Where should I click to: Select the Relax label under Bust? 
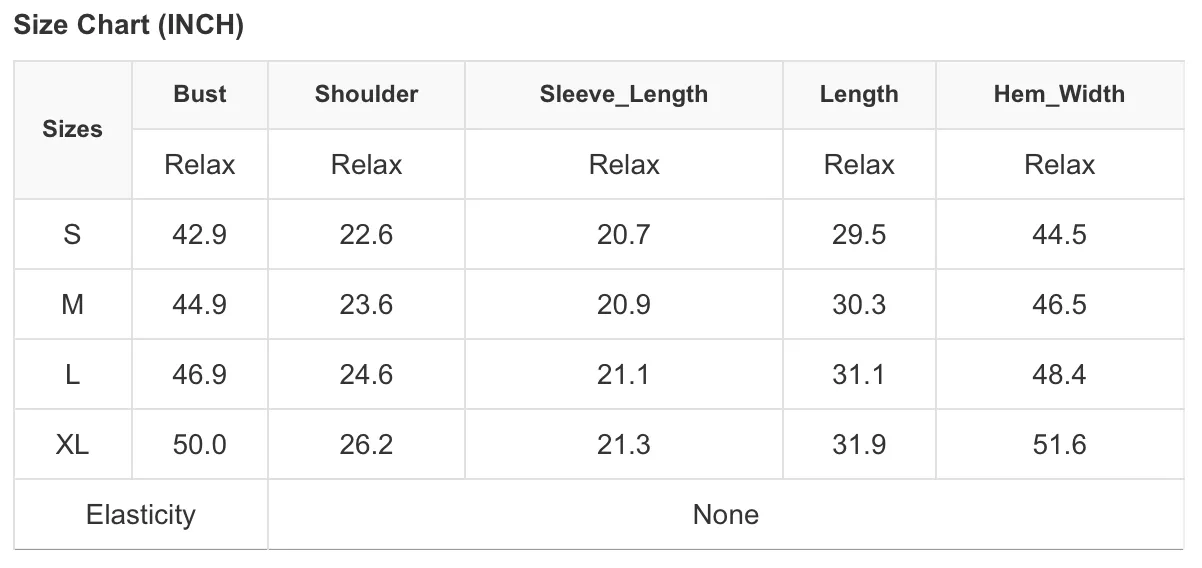pos(200,164)
